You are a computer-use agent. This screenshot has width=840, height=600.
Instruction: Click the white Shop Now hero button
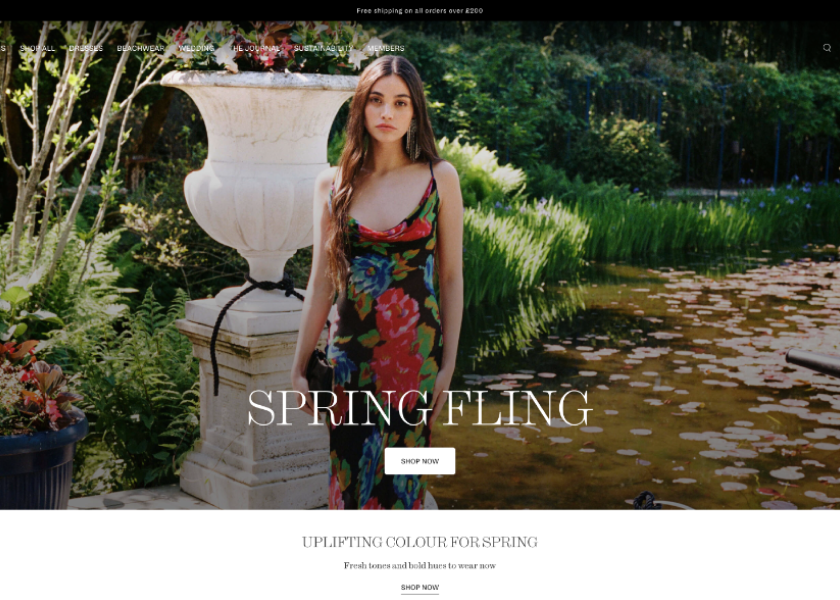[x=419, y=461]
